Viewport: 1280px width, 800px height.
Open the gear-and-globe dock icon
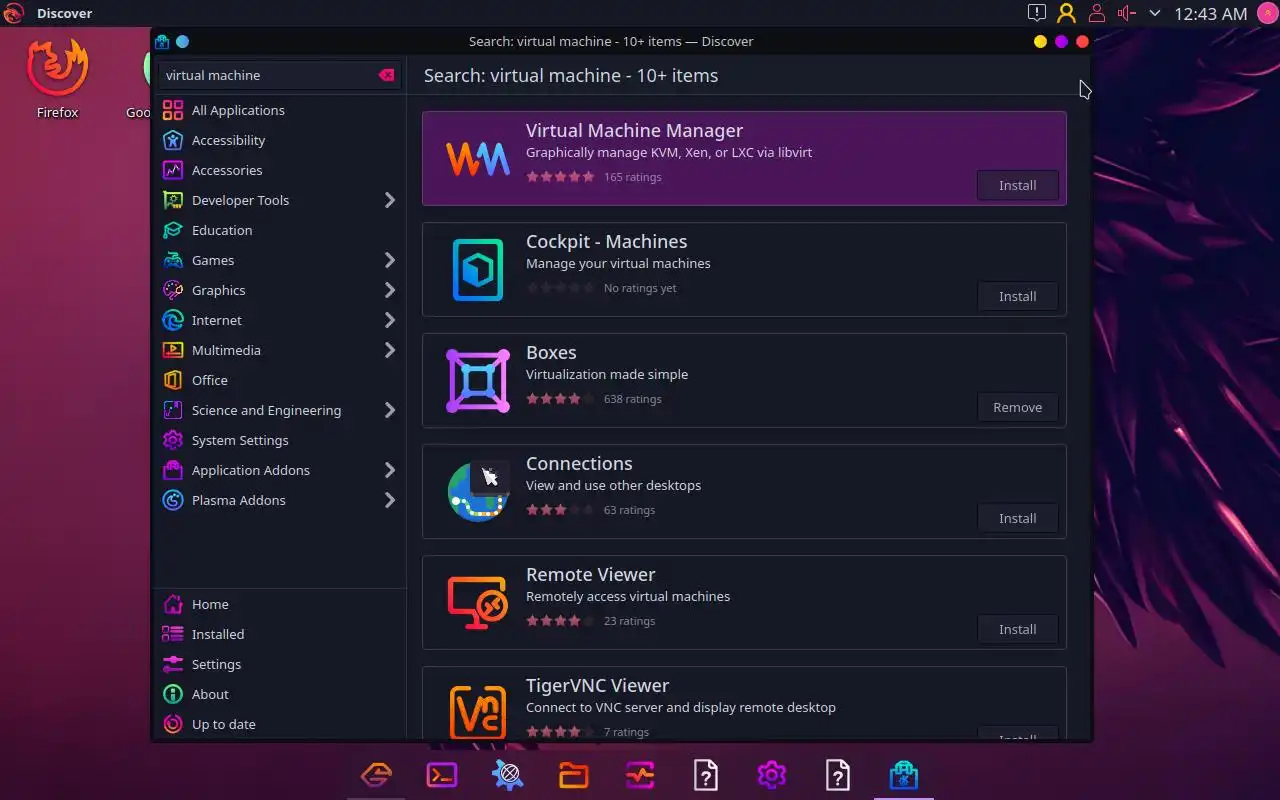[x=508, y=775]
